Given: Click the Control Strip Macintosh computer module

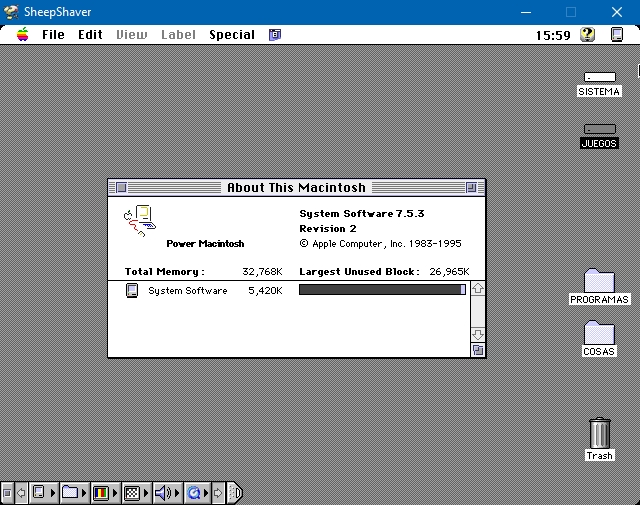Looking at the screenshot, I should coord(39,493).
